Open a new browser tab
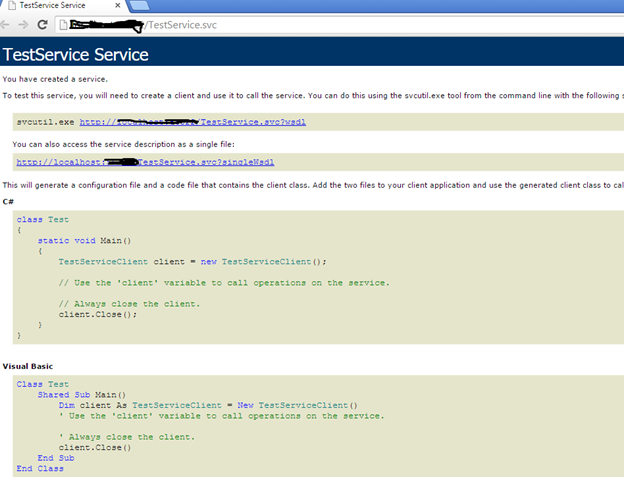 click(139, 6)
